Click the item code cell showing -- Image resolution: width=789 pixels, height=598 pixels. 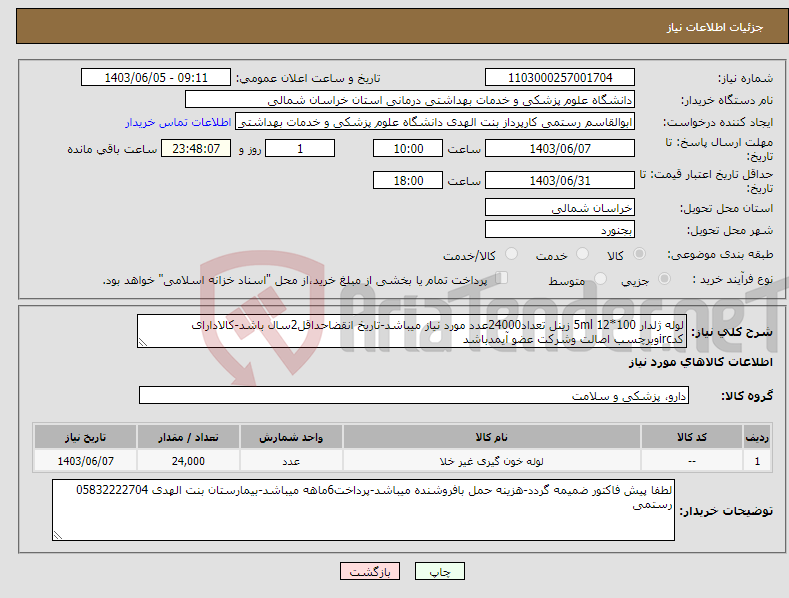(x=692, y=461)
